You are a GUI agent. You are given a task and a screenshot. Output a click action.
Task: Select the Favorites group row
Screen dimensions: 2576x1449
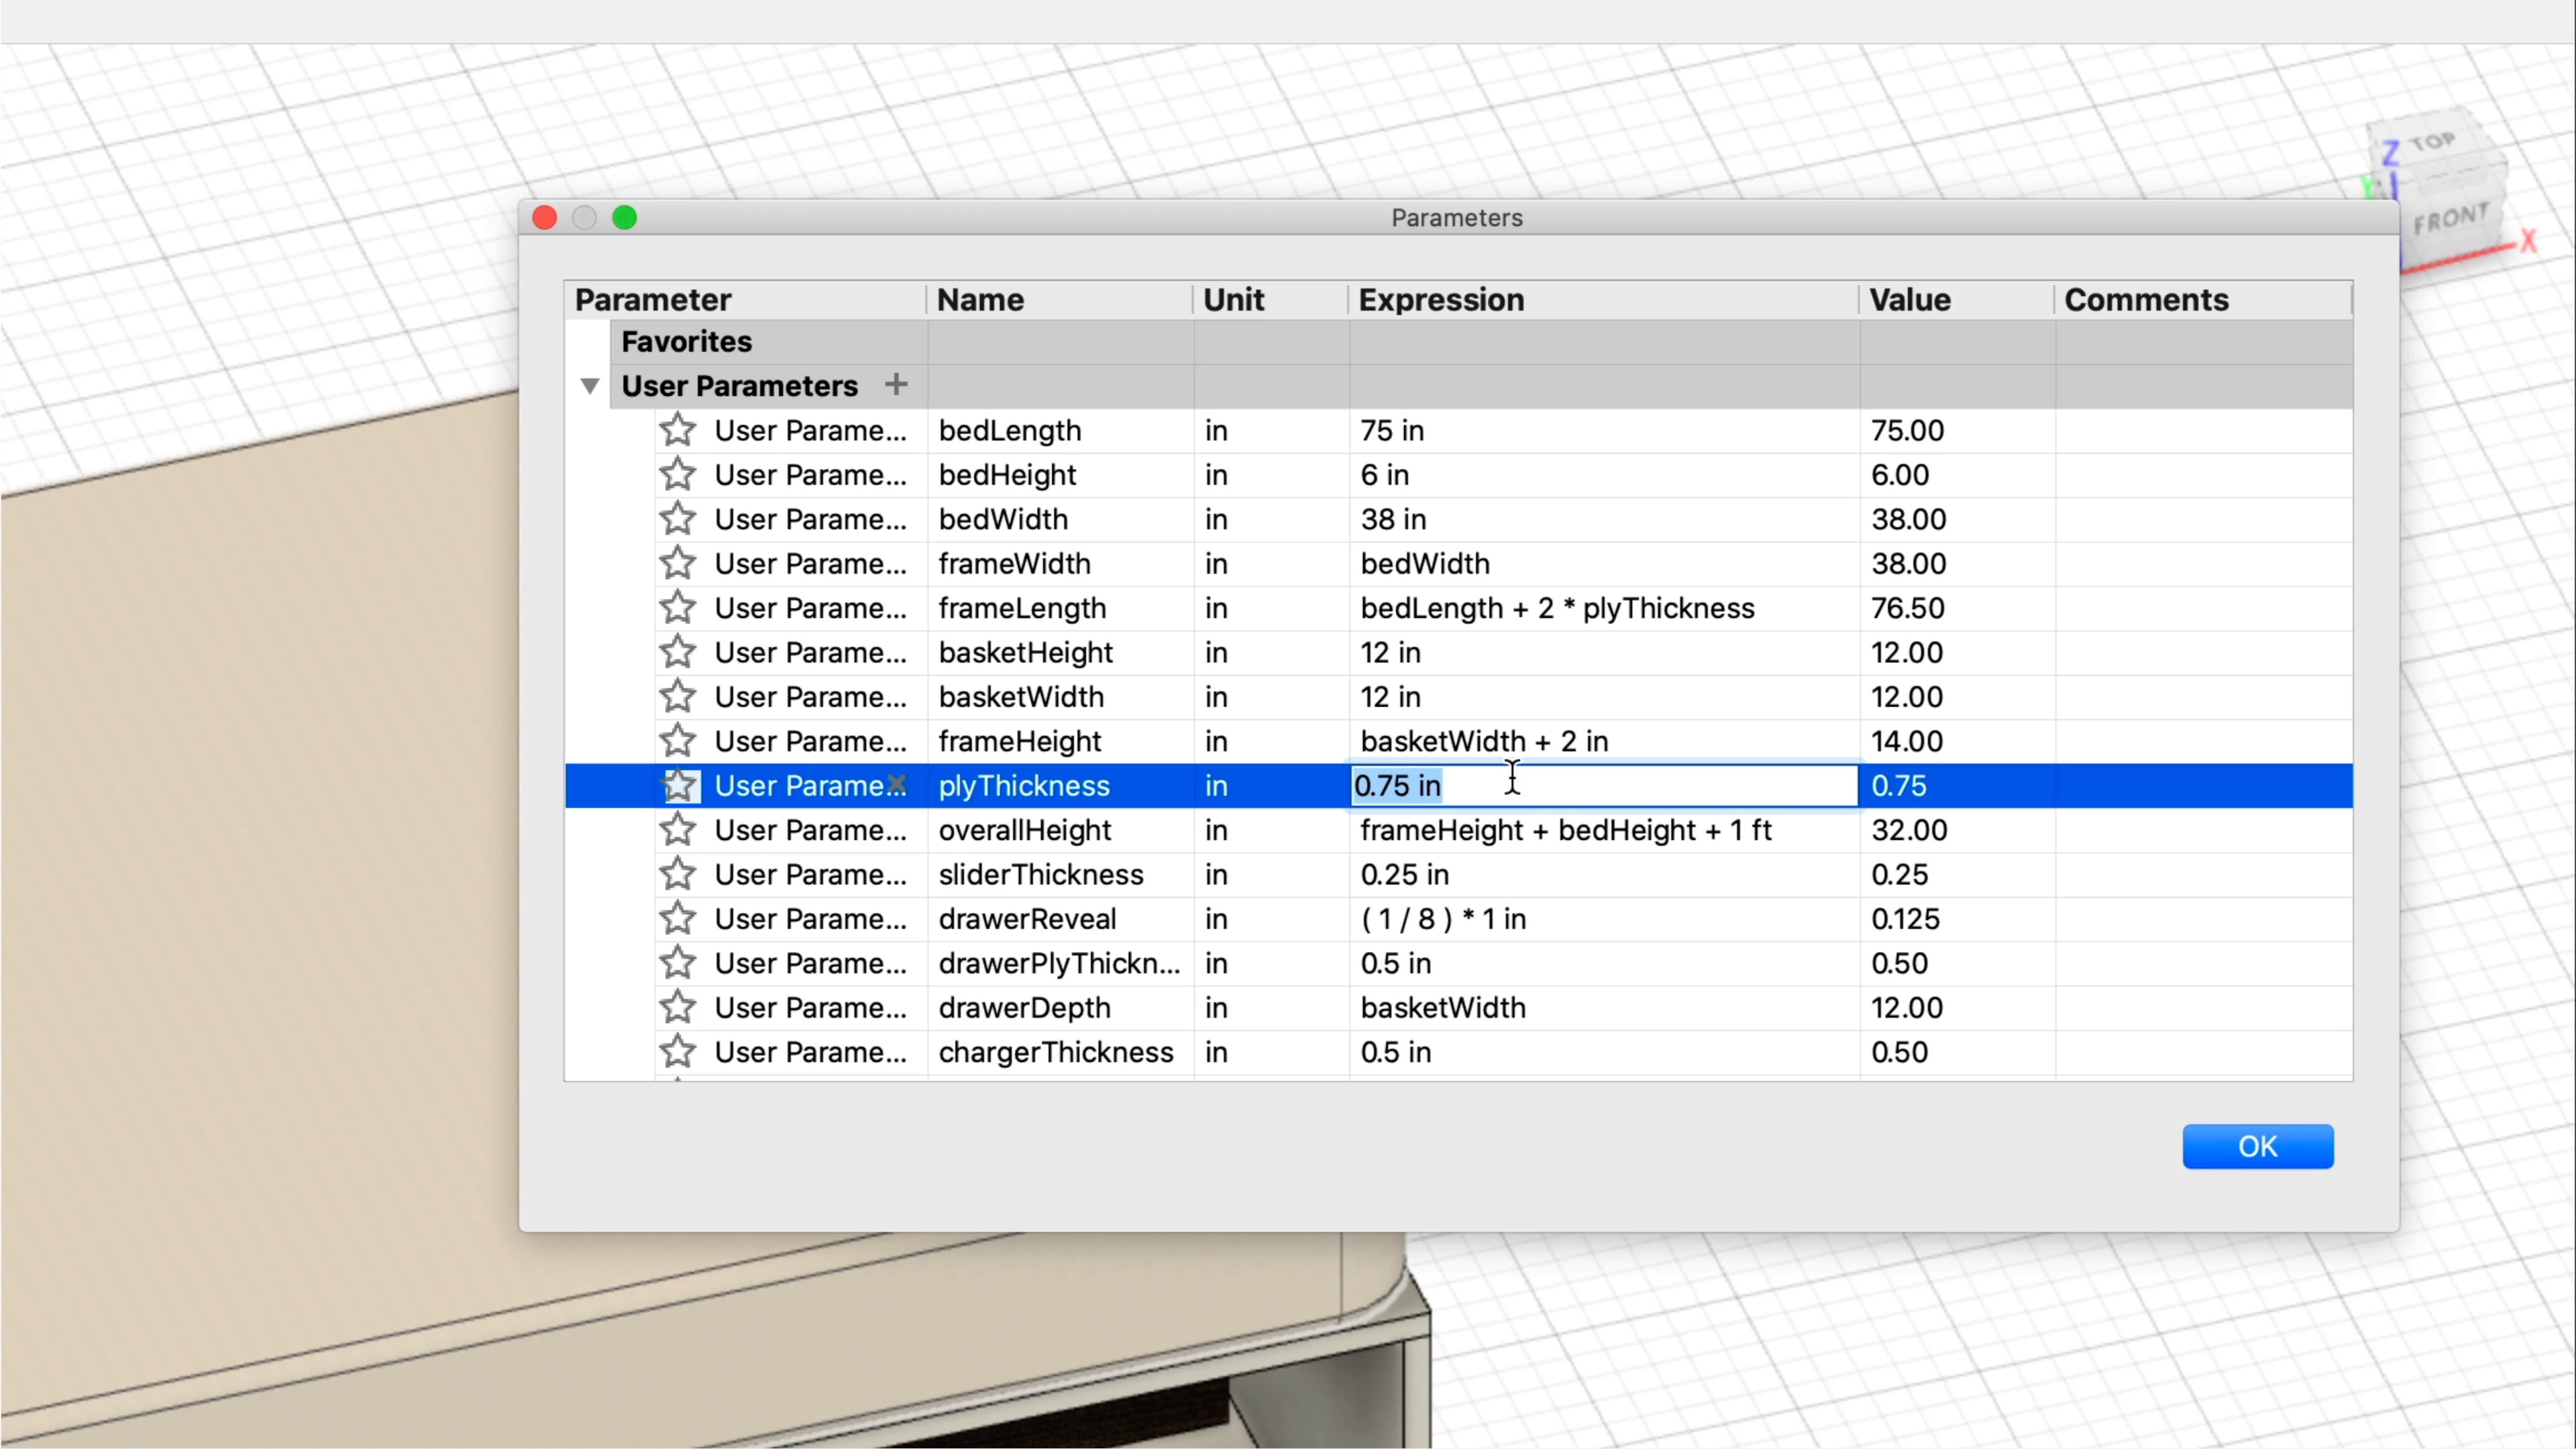tap(1481, 342)
